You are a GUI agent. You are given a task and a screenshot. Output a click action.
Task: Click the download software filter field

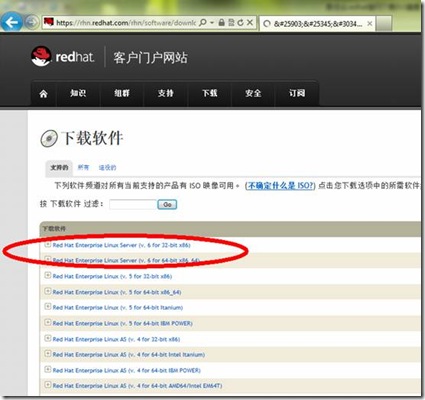[x=132, y=204]
